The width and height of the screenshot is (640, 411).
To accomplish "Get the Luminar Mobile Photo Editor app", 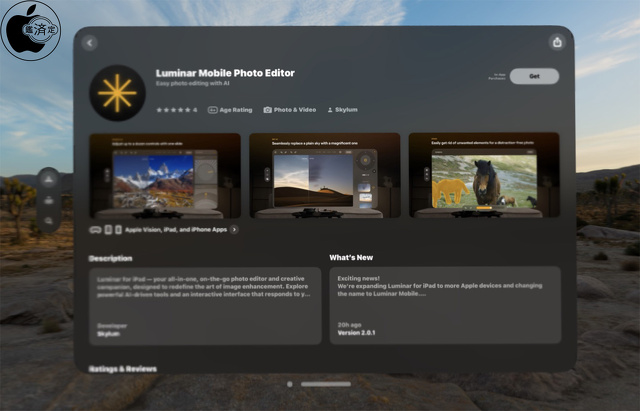I will pos(534,76).
